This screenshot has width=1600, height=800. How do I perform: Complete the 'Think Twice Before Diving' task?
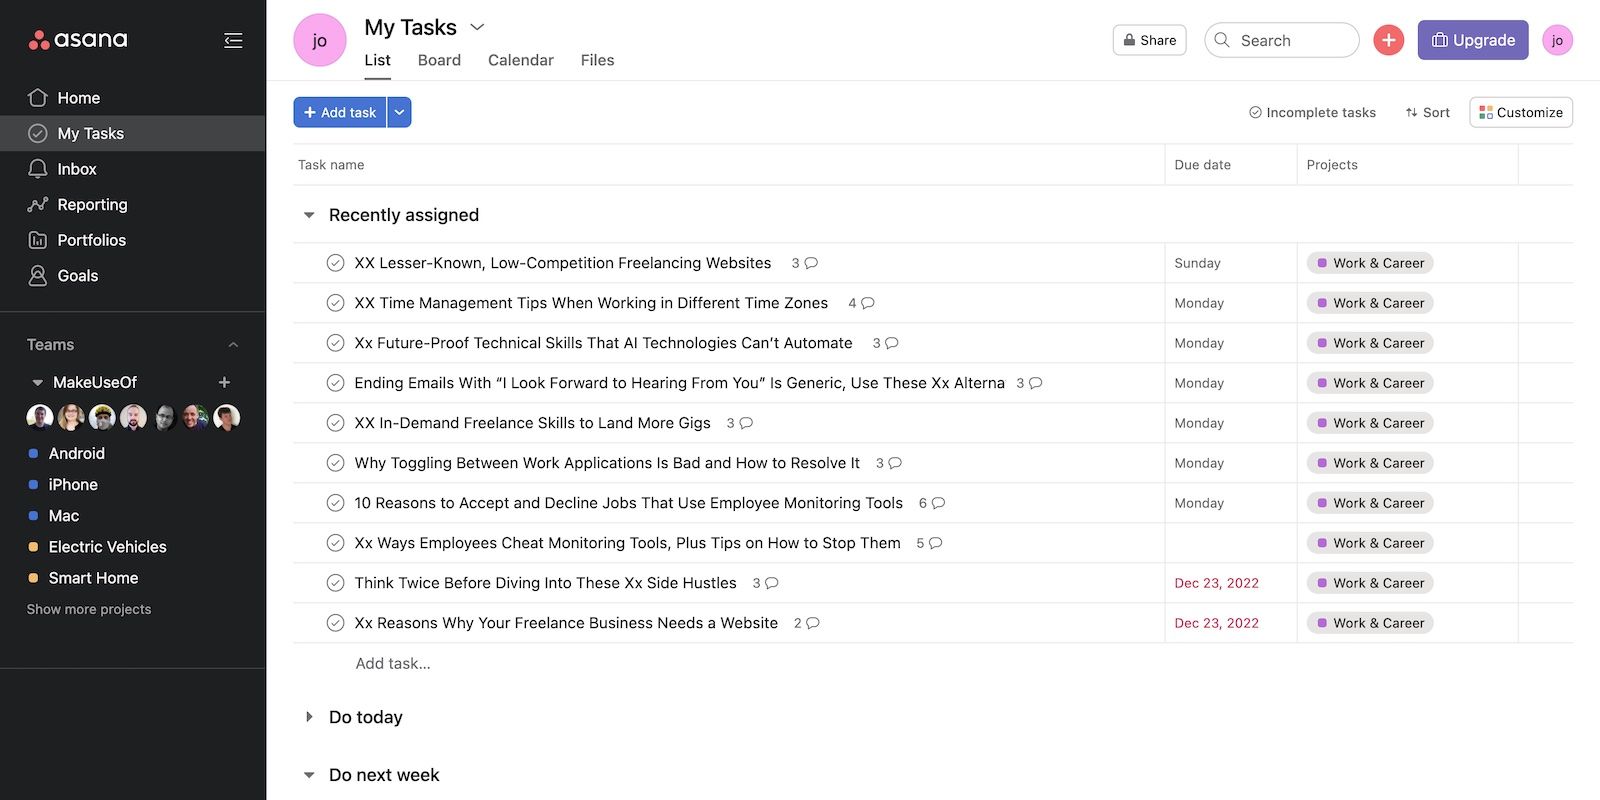coord(336,583)
